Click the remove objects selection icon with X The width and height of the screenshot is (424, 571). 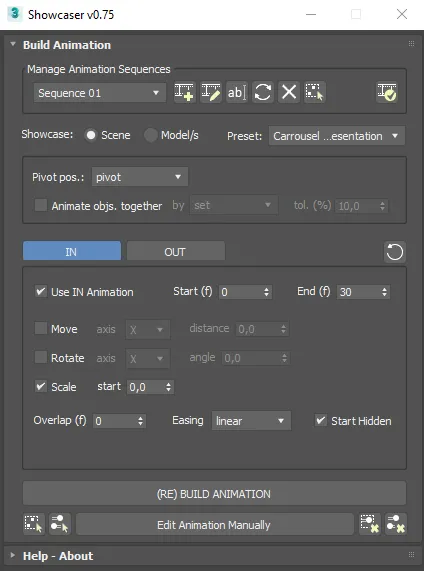click(370, 524)
